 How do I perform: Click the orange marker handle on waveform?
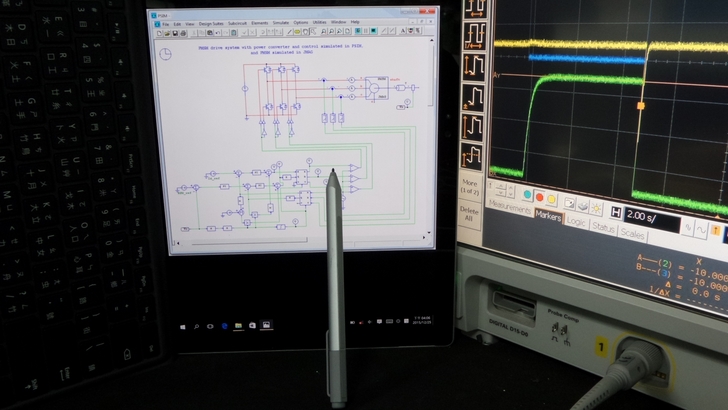641,106
